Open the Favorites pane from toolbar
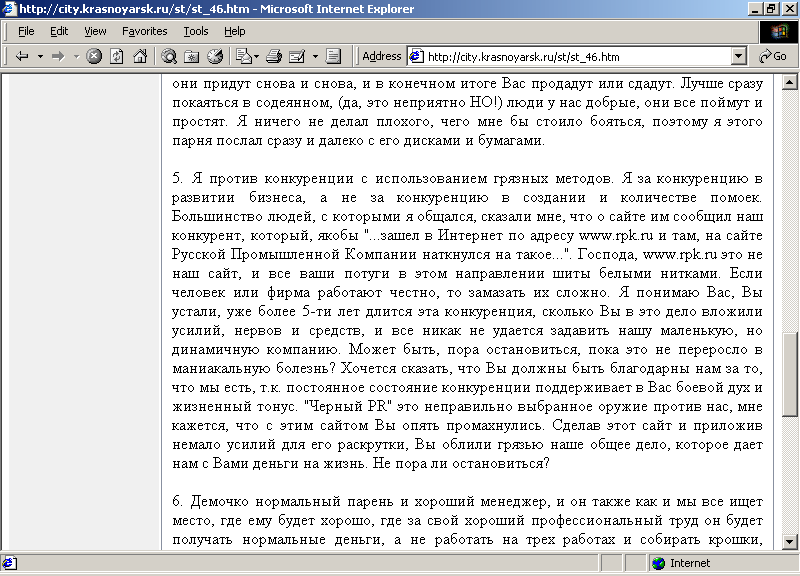Image resolution: width=800 pixels, height=576 pixels. pos(192,56)
